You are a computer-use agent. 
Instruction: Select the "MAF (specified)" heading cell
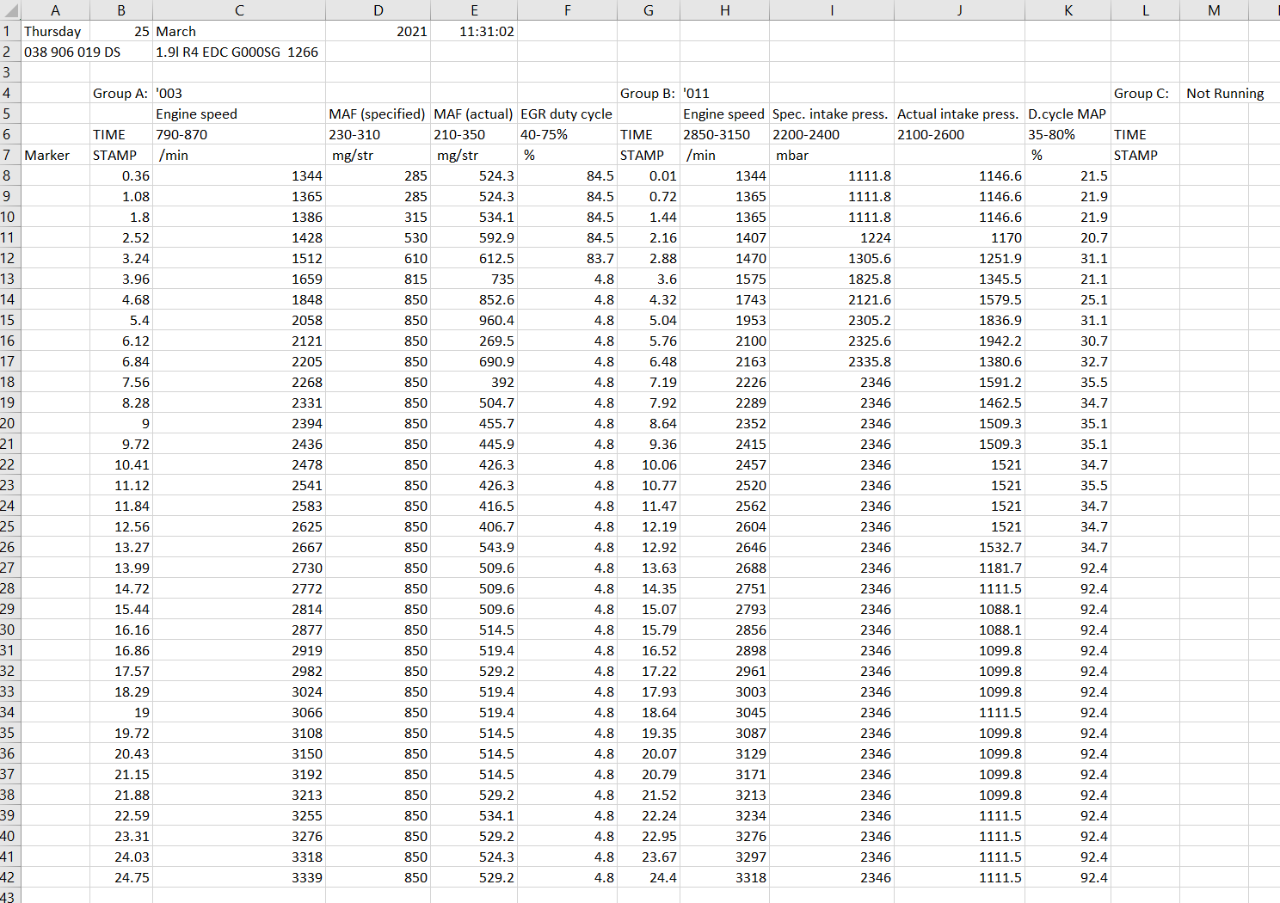coord(377,114)
